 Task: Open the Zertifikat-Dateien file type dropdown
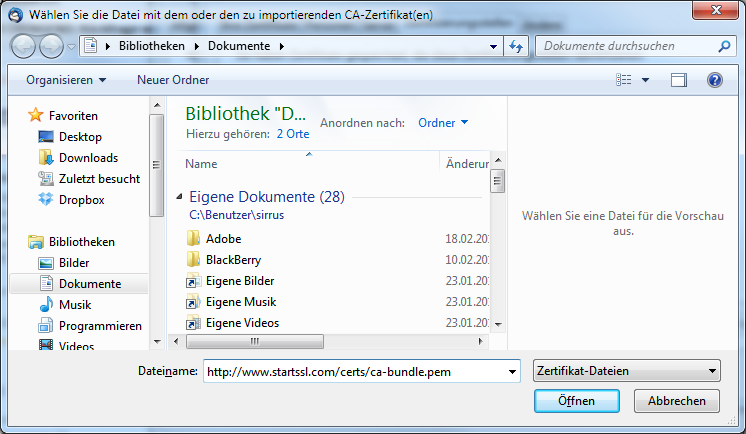pos(627,371)
